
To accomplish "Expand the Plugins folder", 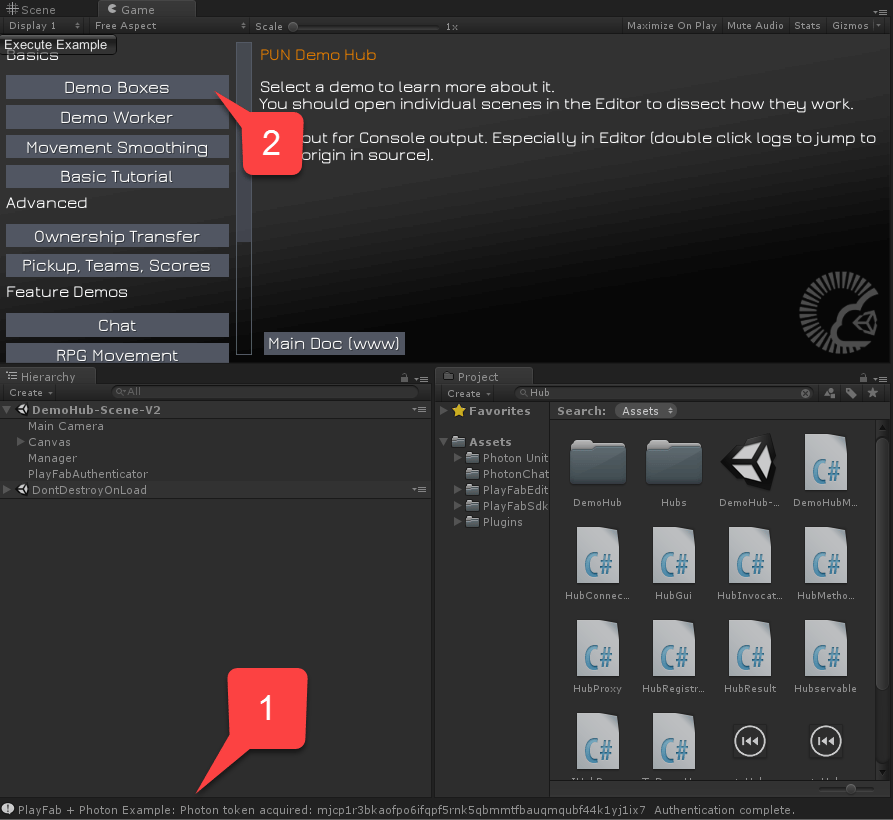I will pos(457,521).
